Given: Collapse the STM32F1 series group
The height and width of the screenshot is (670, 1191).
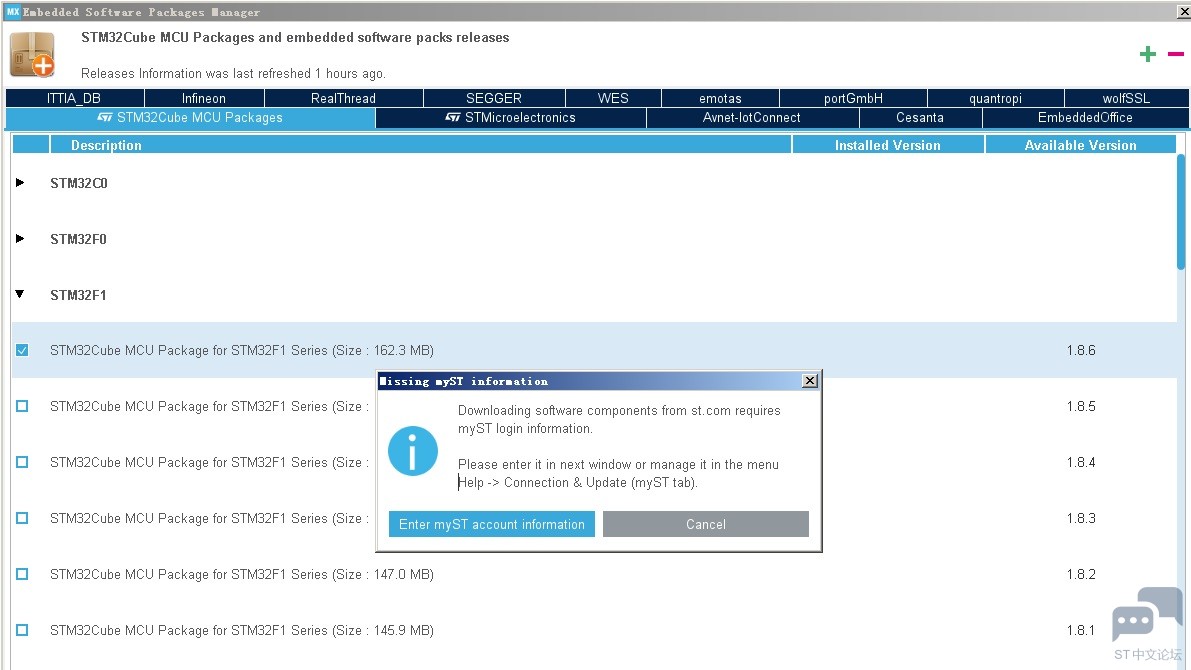Looking at the screenshot, I should coord(21,295).
